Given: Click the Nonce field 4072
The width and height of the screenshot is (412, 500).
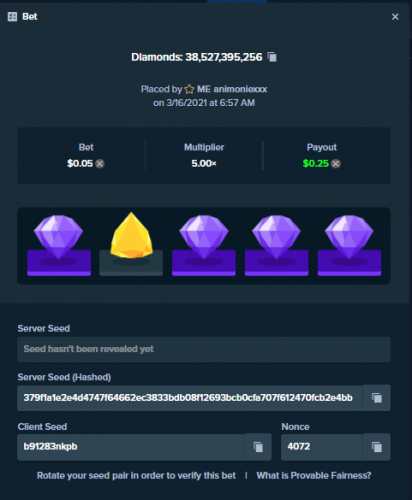Looking at the screenshot, I should tap(322, 447).
